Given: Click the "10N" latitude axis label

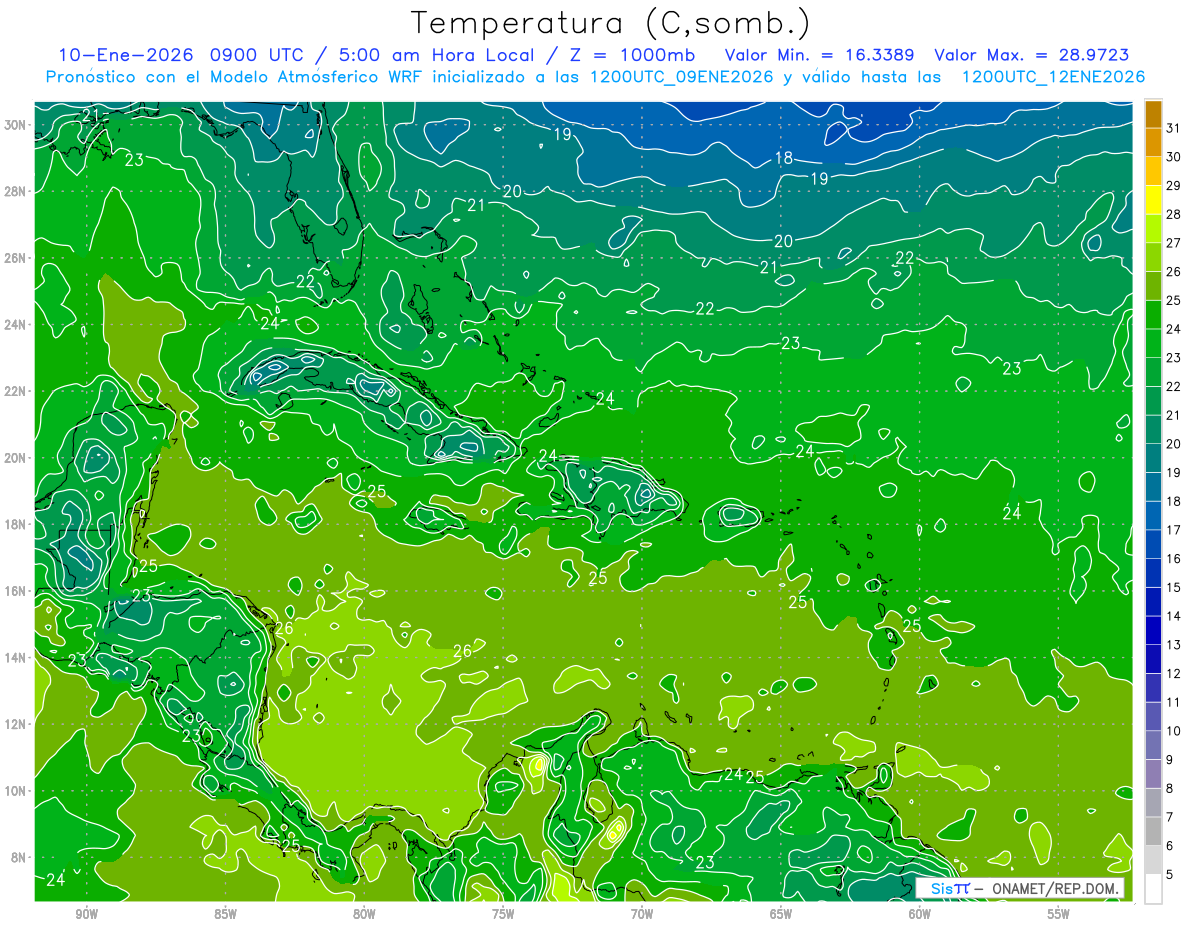Looking at the screenshot, I should tap(16, 790).
